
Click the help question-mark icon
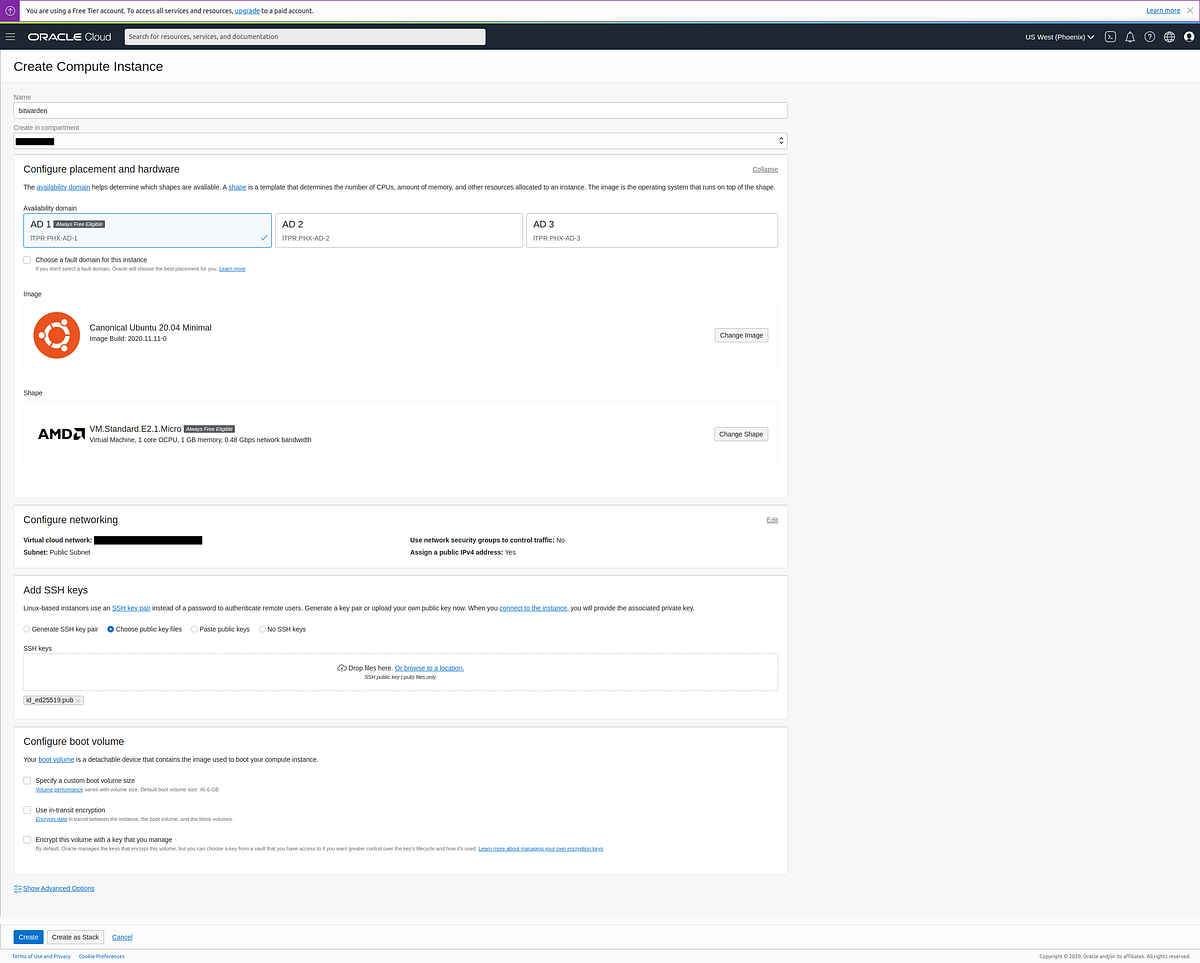tap(1149, 36)
